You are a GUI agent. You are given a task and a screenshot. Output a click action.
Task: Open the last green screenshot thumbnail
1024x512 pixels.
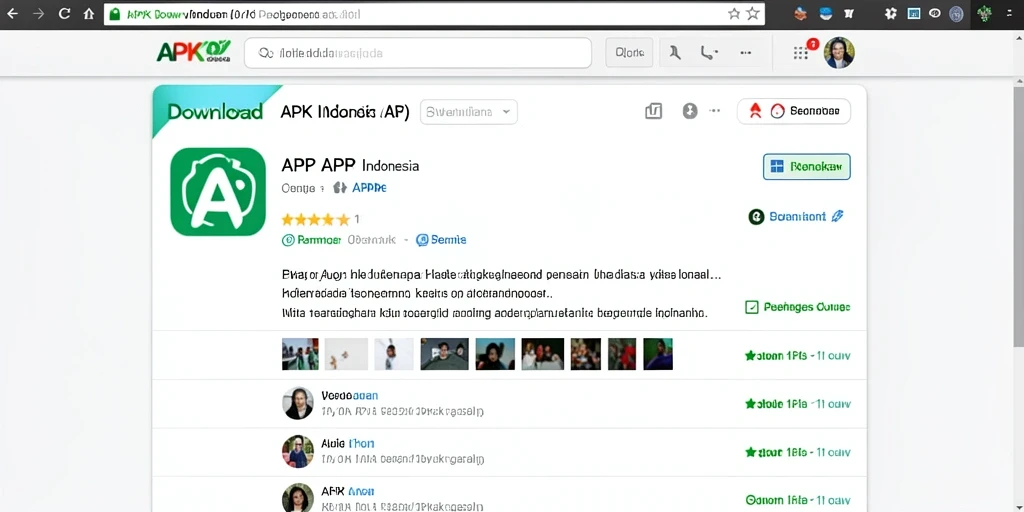[658, 354]
